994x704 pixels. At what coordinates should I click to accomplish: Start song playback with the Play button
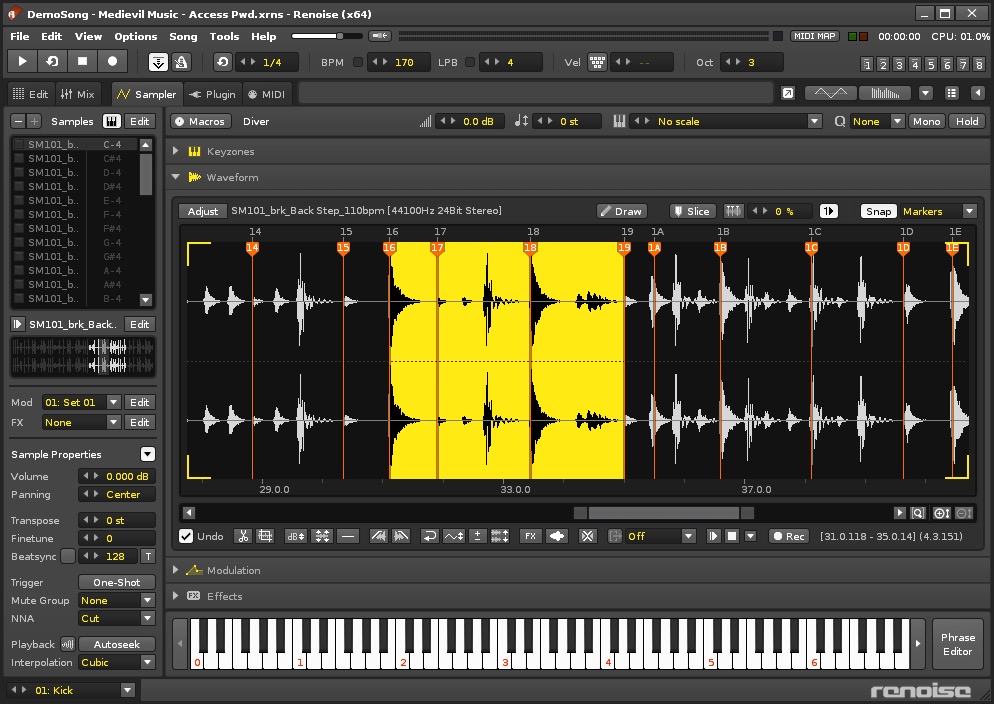[22, 61]
